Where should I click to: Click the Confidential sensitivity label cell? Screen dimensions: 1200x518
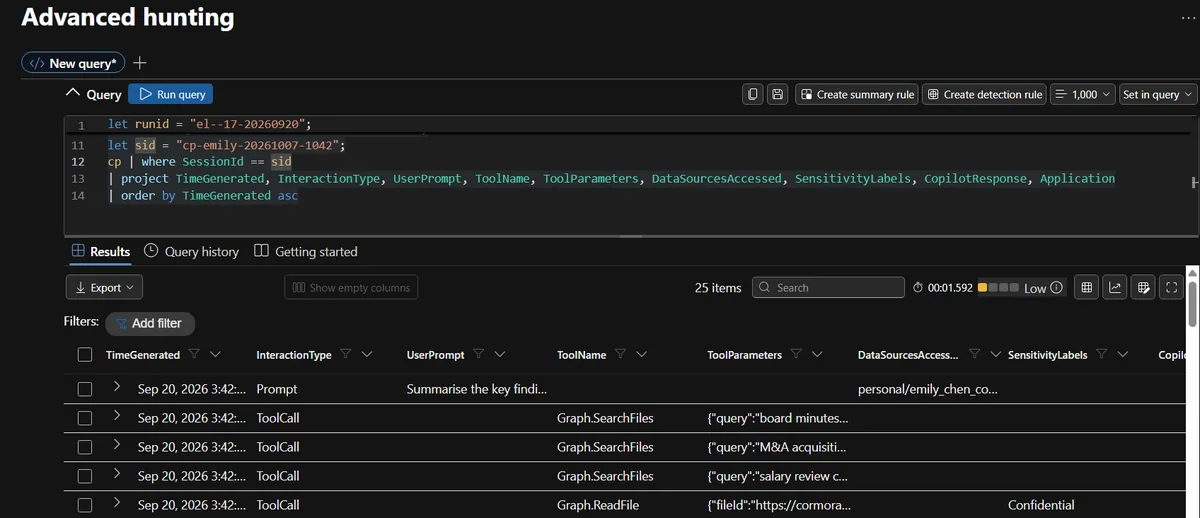tap(1041, 505)
